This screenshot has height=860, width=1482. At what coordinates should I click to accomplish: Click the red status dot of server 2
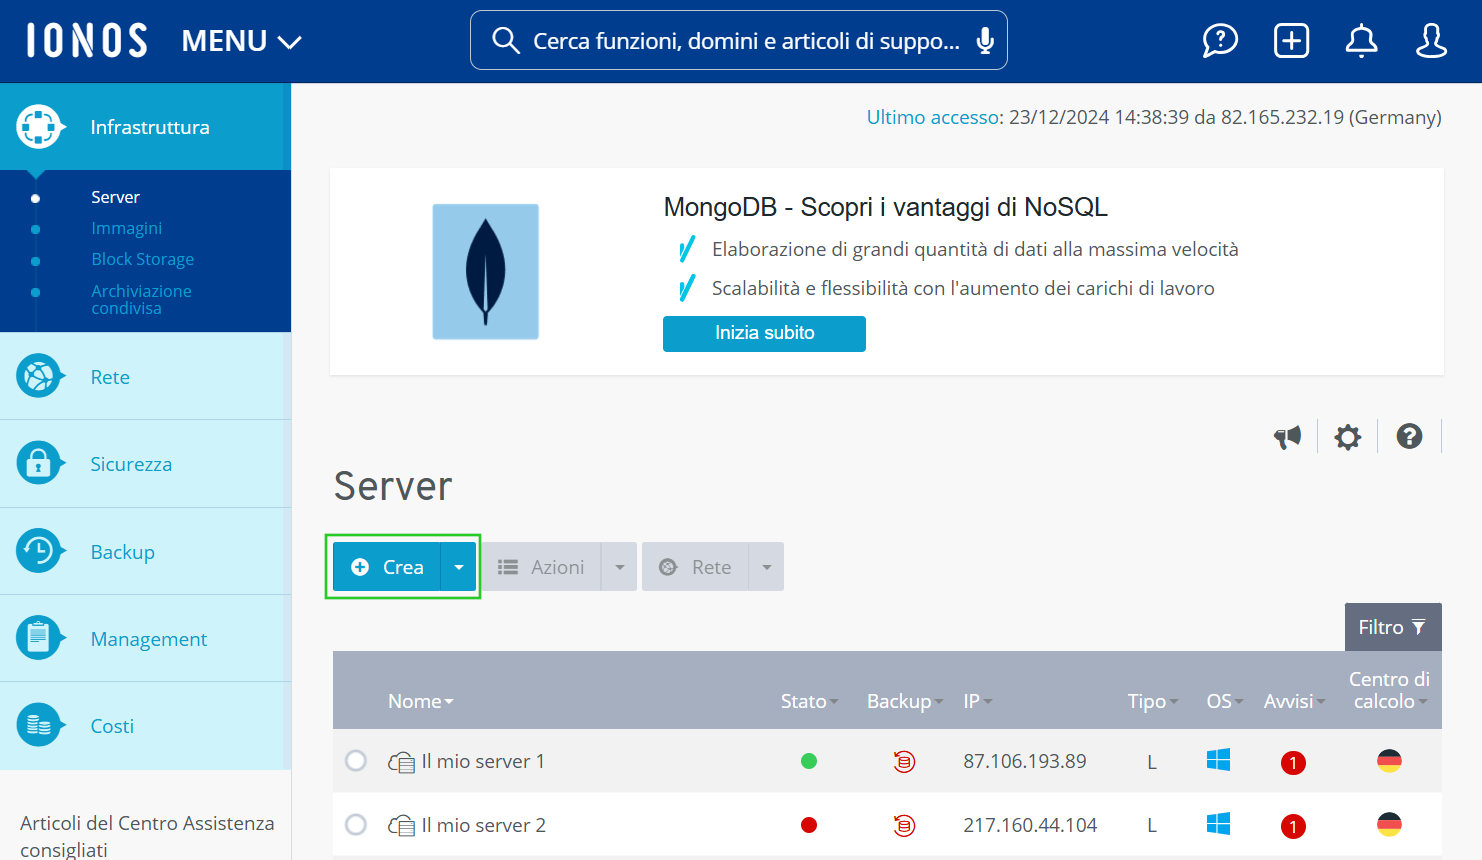pos(809,825)
